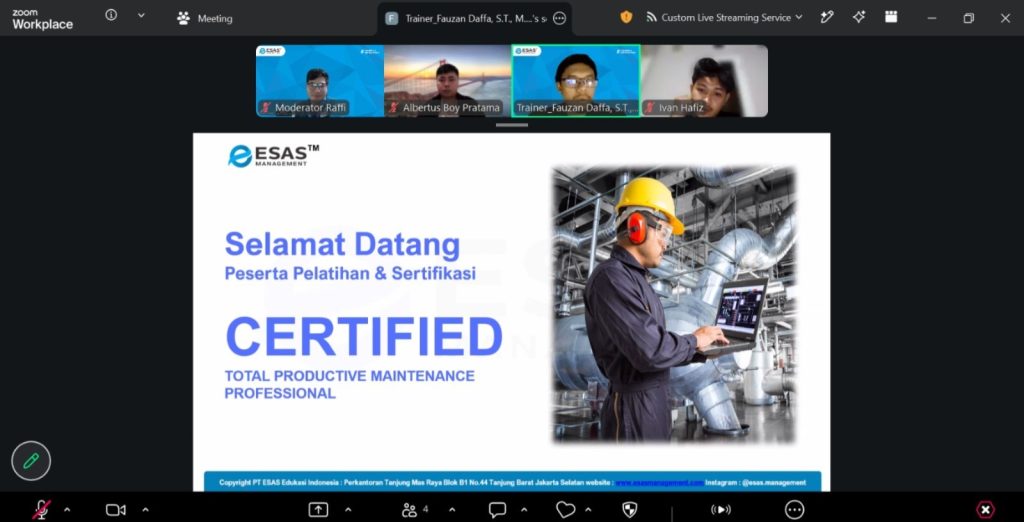
Task: Expand the chevron beside meeting info
Action: (x=141, y=16)
